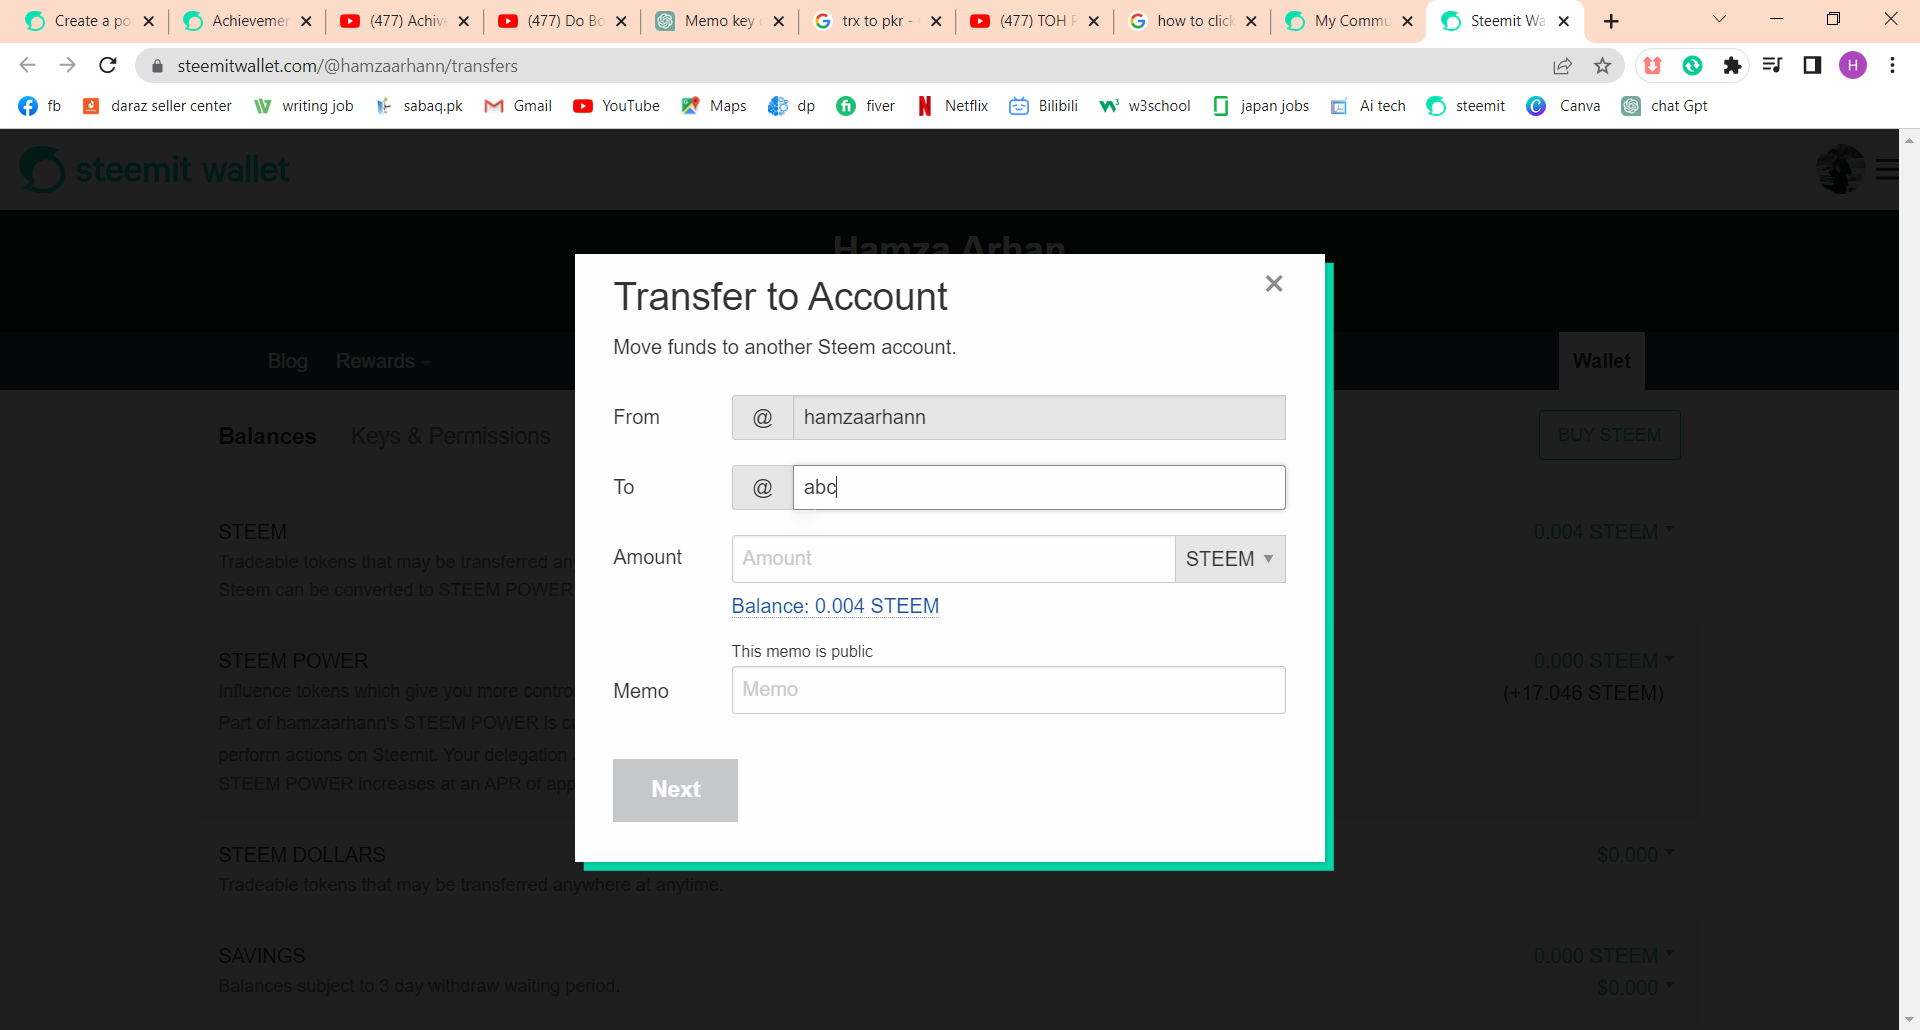1920x1030 pixels.
Task: Expand the STEEM DOLLARS $0.000 dropdown
Action: [1635, 855]
